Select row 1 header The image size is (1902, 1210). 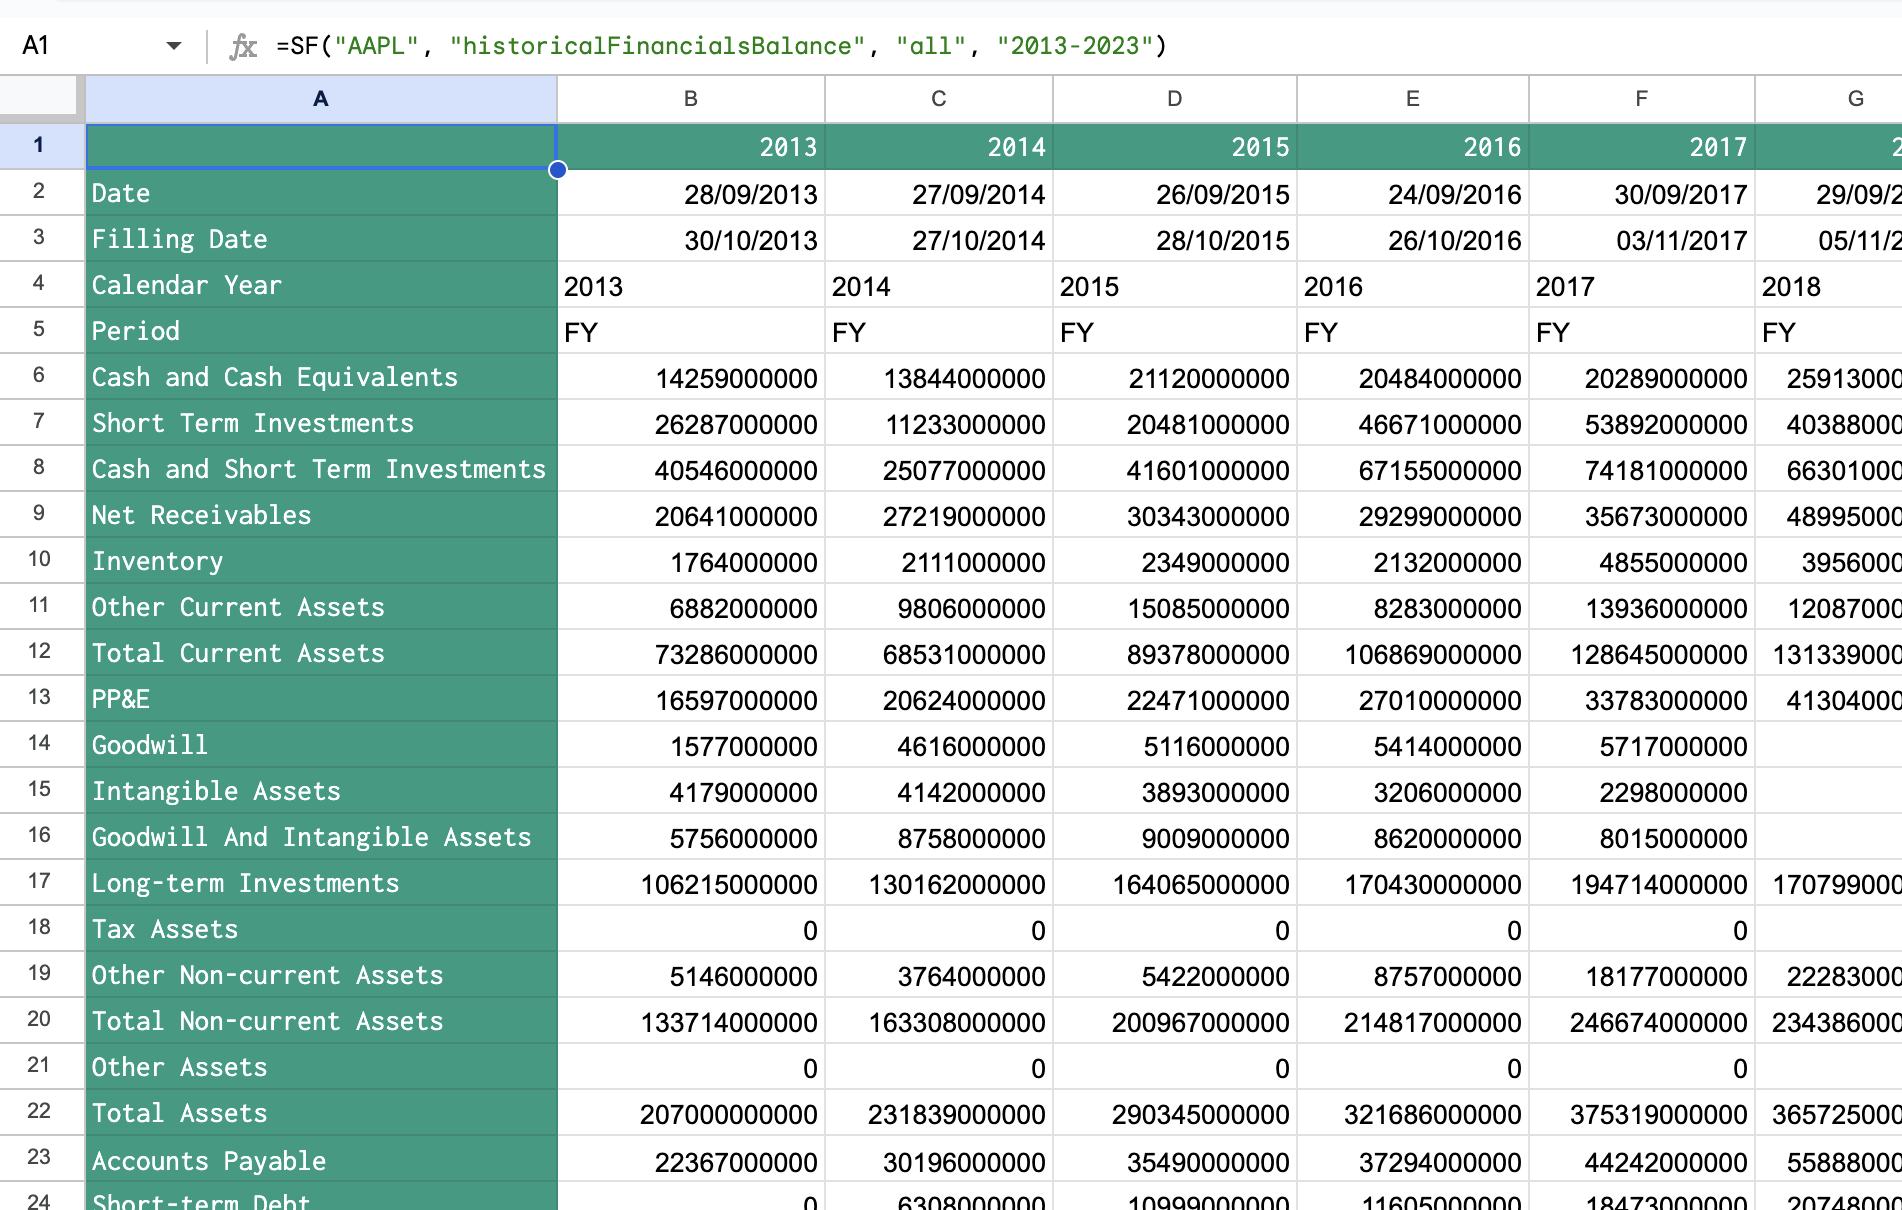40,145
